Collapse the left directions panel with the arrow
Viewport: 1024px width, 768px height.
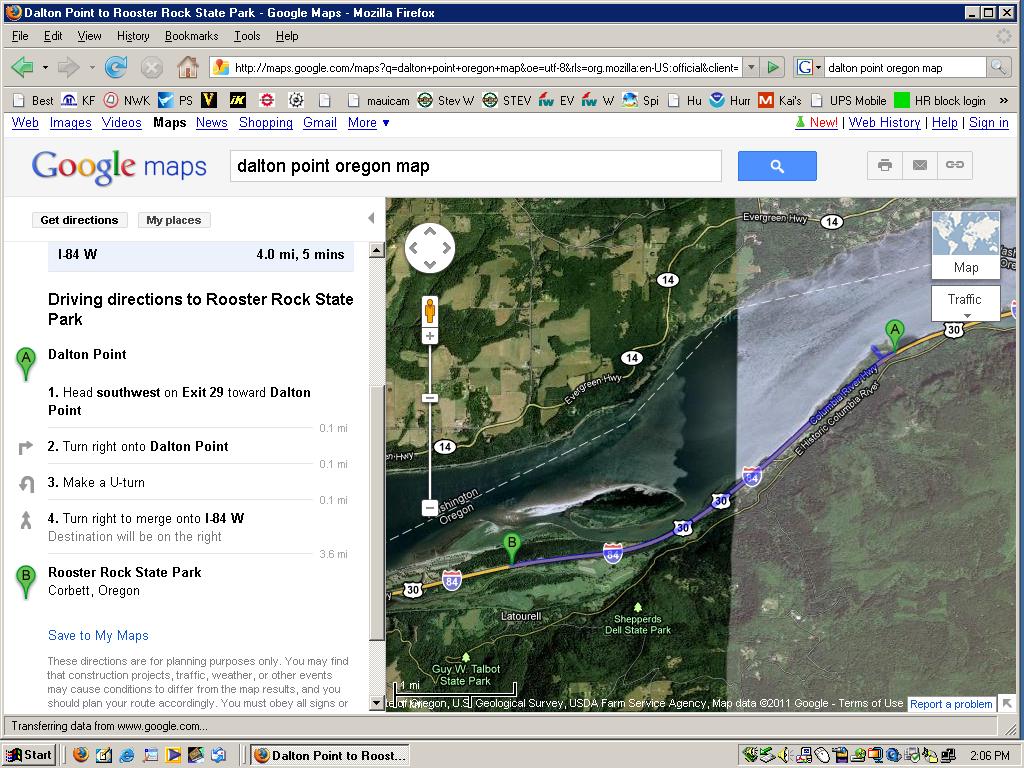(x=371, y=218)
